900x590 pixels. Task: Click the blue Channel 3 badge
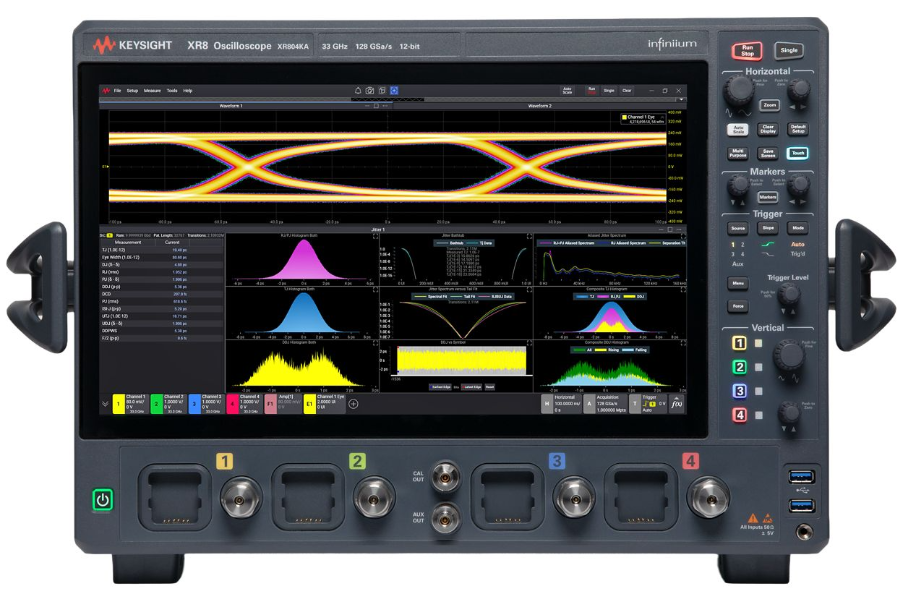click(195, 404)
